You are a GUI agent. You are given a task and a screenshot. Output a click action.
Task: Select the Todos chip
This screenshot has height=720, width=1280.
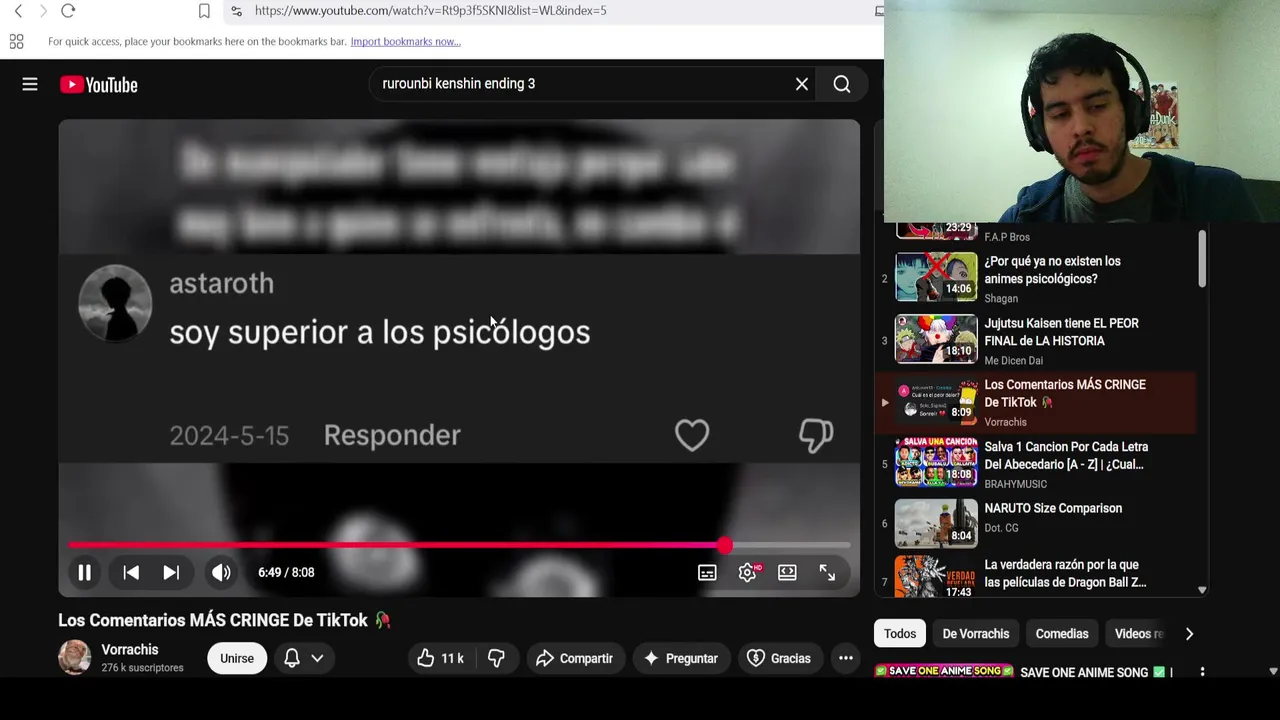coord(899,633)
